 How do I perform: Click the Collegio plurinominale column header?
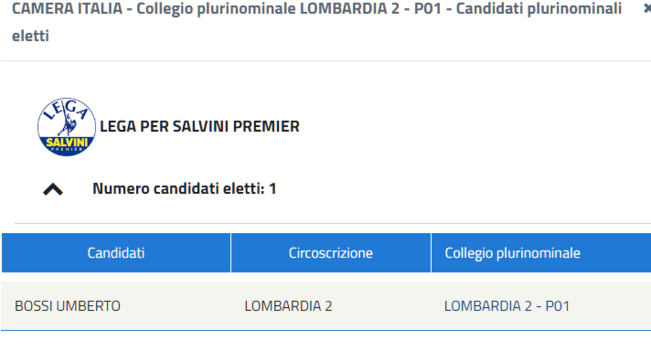pos(512,253)
